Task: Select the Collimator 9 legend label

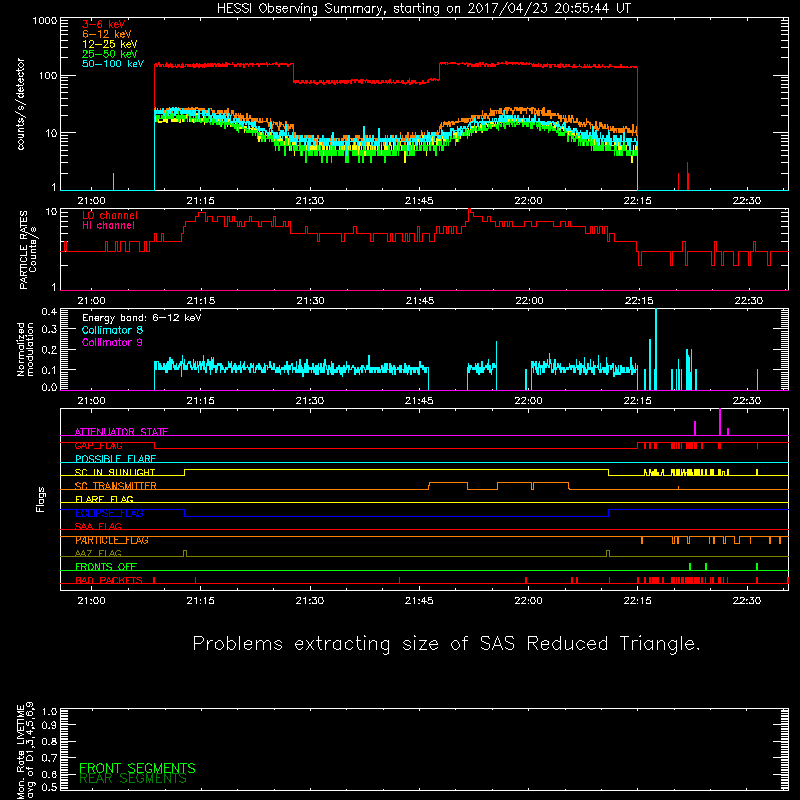Action: pos(112,342)
